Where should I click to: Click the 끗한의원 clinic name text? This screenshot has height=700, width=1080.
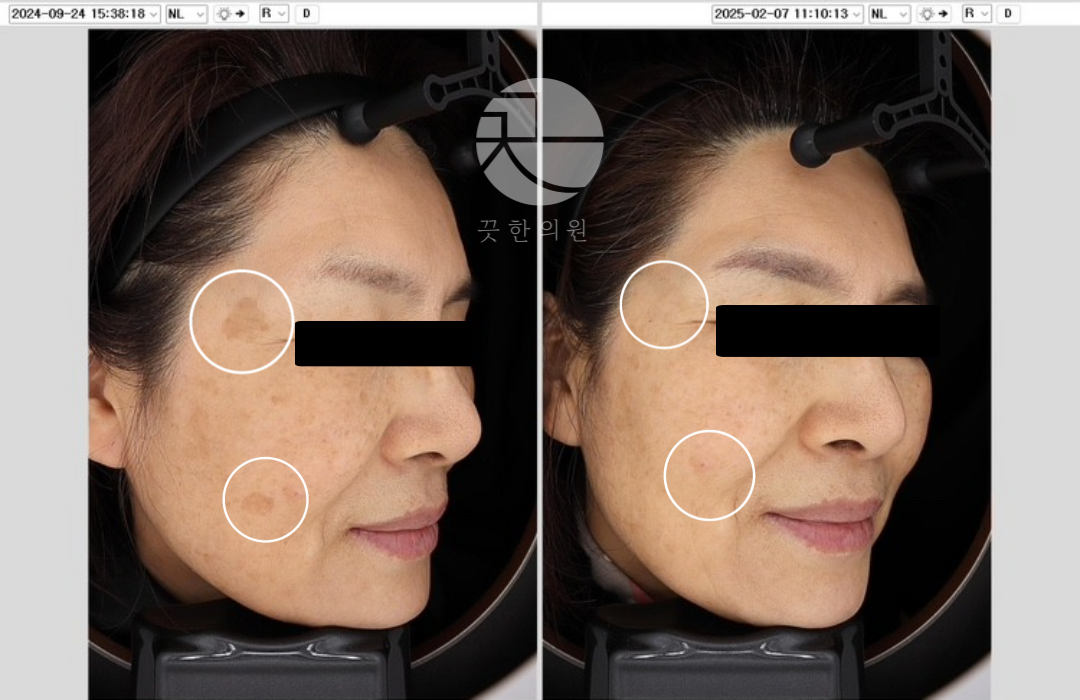[x=533, y=230]
